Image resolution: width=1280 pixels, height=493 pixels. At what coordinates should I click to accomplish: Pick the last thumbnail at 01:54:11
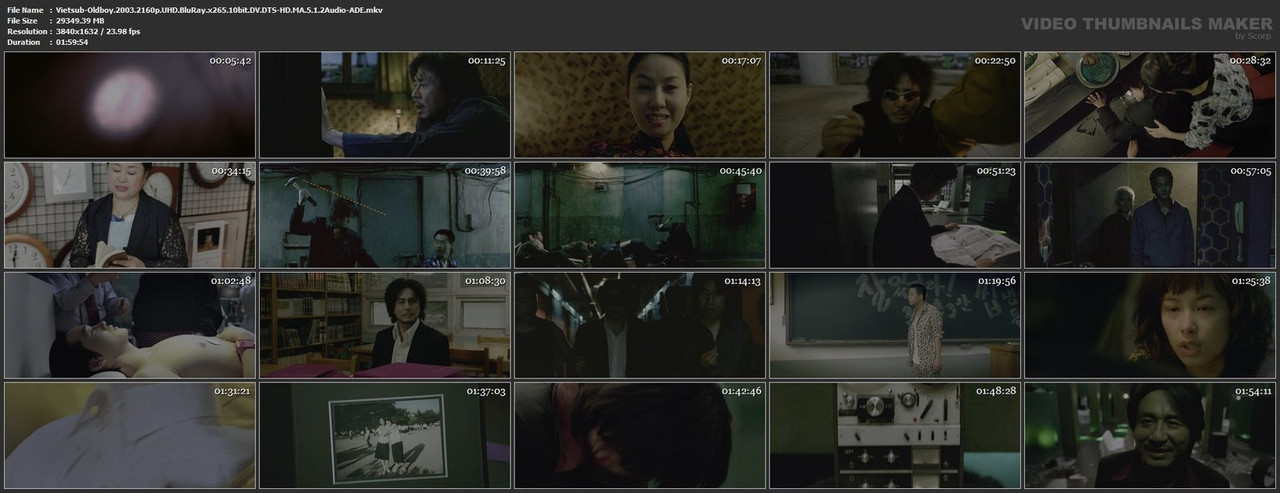(x=1150, y=434)
